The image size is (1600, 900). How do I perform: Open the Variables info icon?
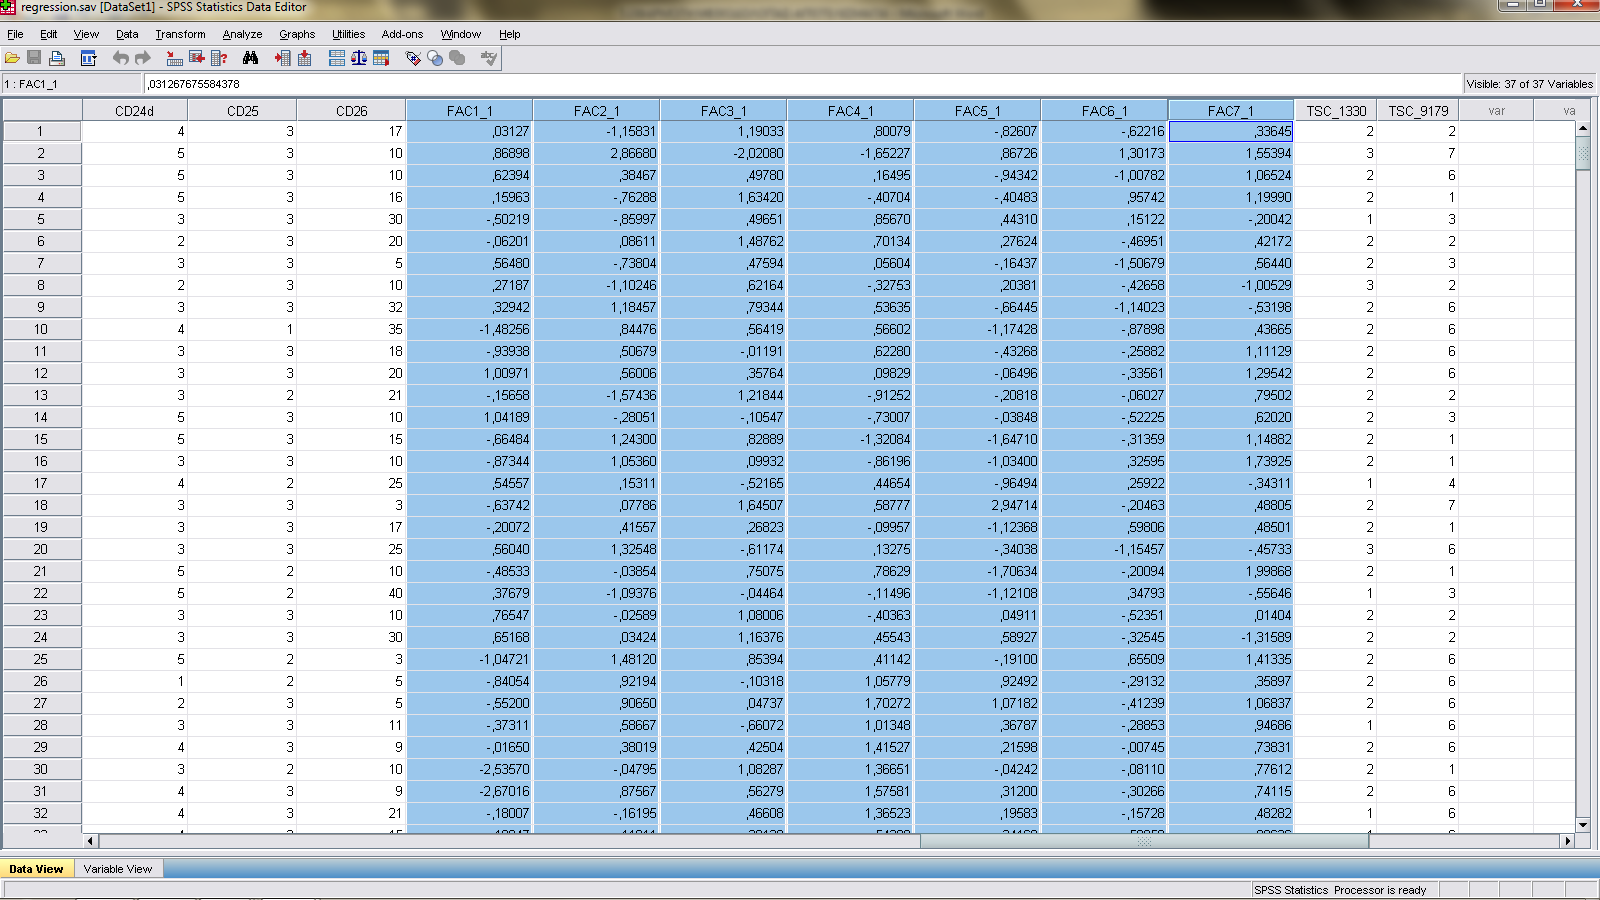pos(219,58)
